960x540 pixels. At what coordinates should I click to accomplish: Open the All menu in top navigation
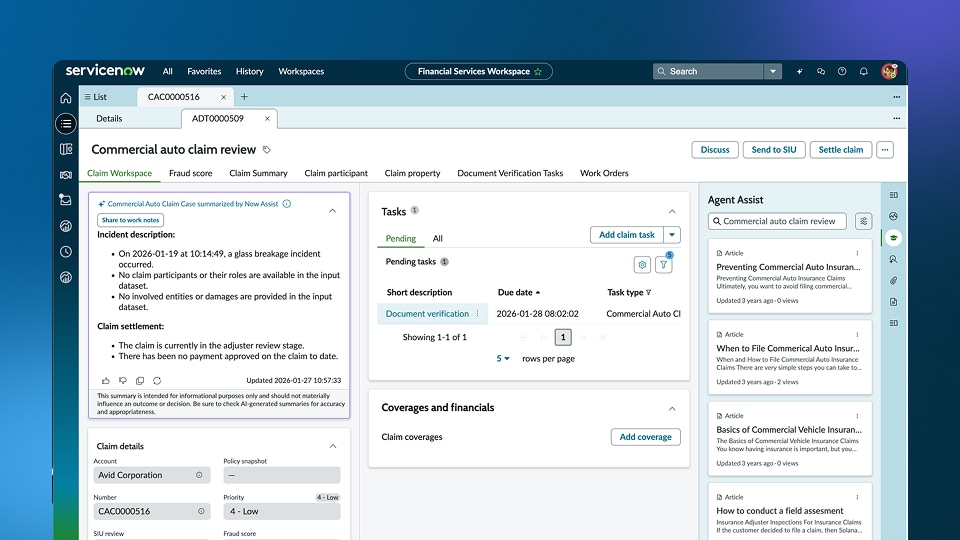tap(167, 72)
